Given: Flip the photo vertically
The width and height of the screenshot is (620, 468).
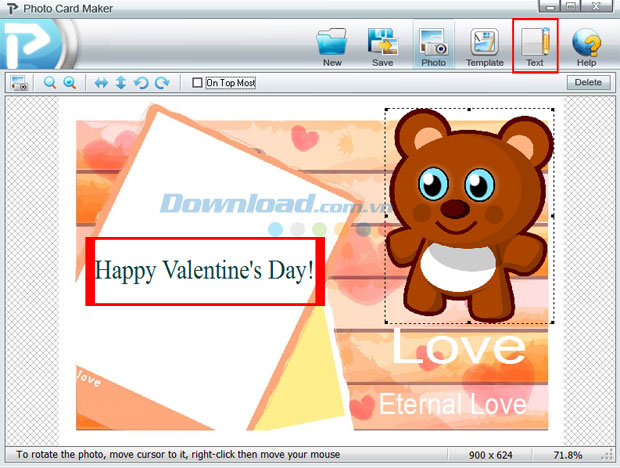Looking at the screenshot, I should coord(121,83).
